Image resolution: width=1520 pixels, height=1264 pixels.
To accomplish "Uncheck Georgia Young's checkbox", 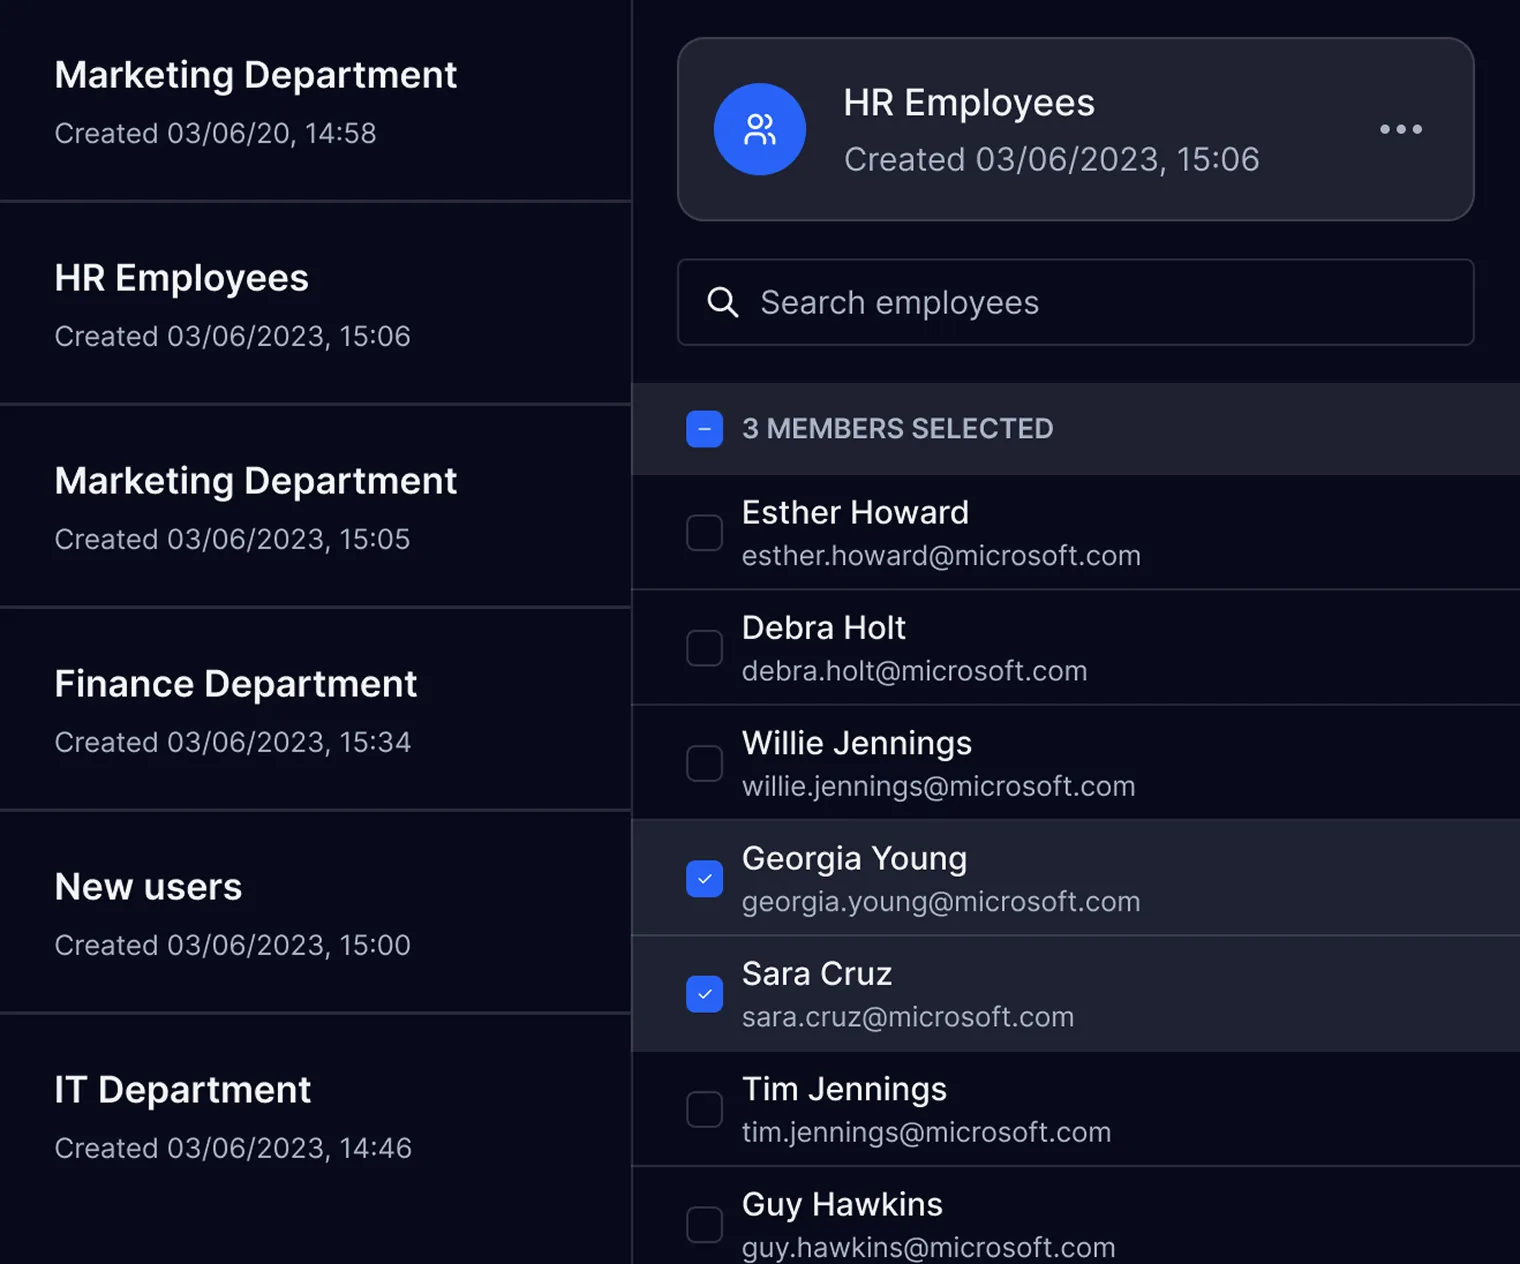I will point(704,879).
